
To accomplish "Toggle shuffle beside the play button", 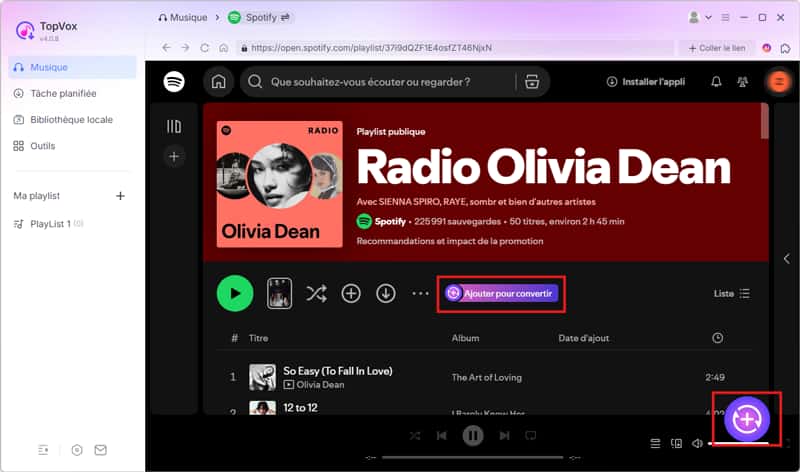I will (x=316, y=293).
